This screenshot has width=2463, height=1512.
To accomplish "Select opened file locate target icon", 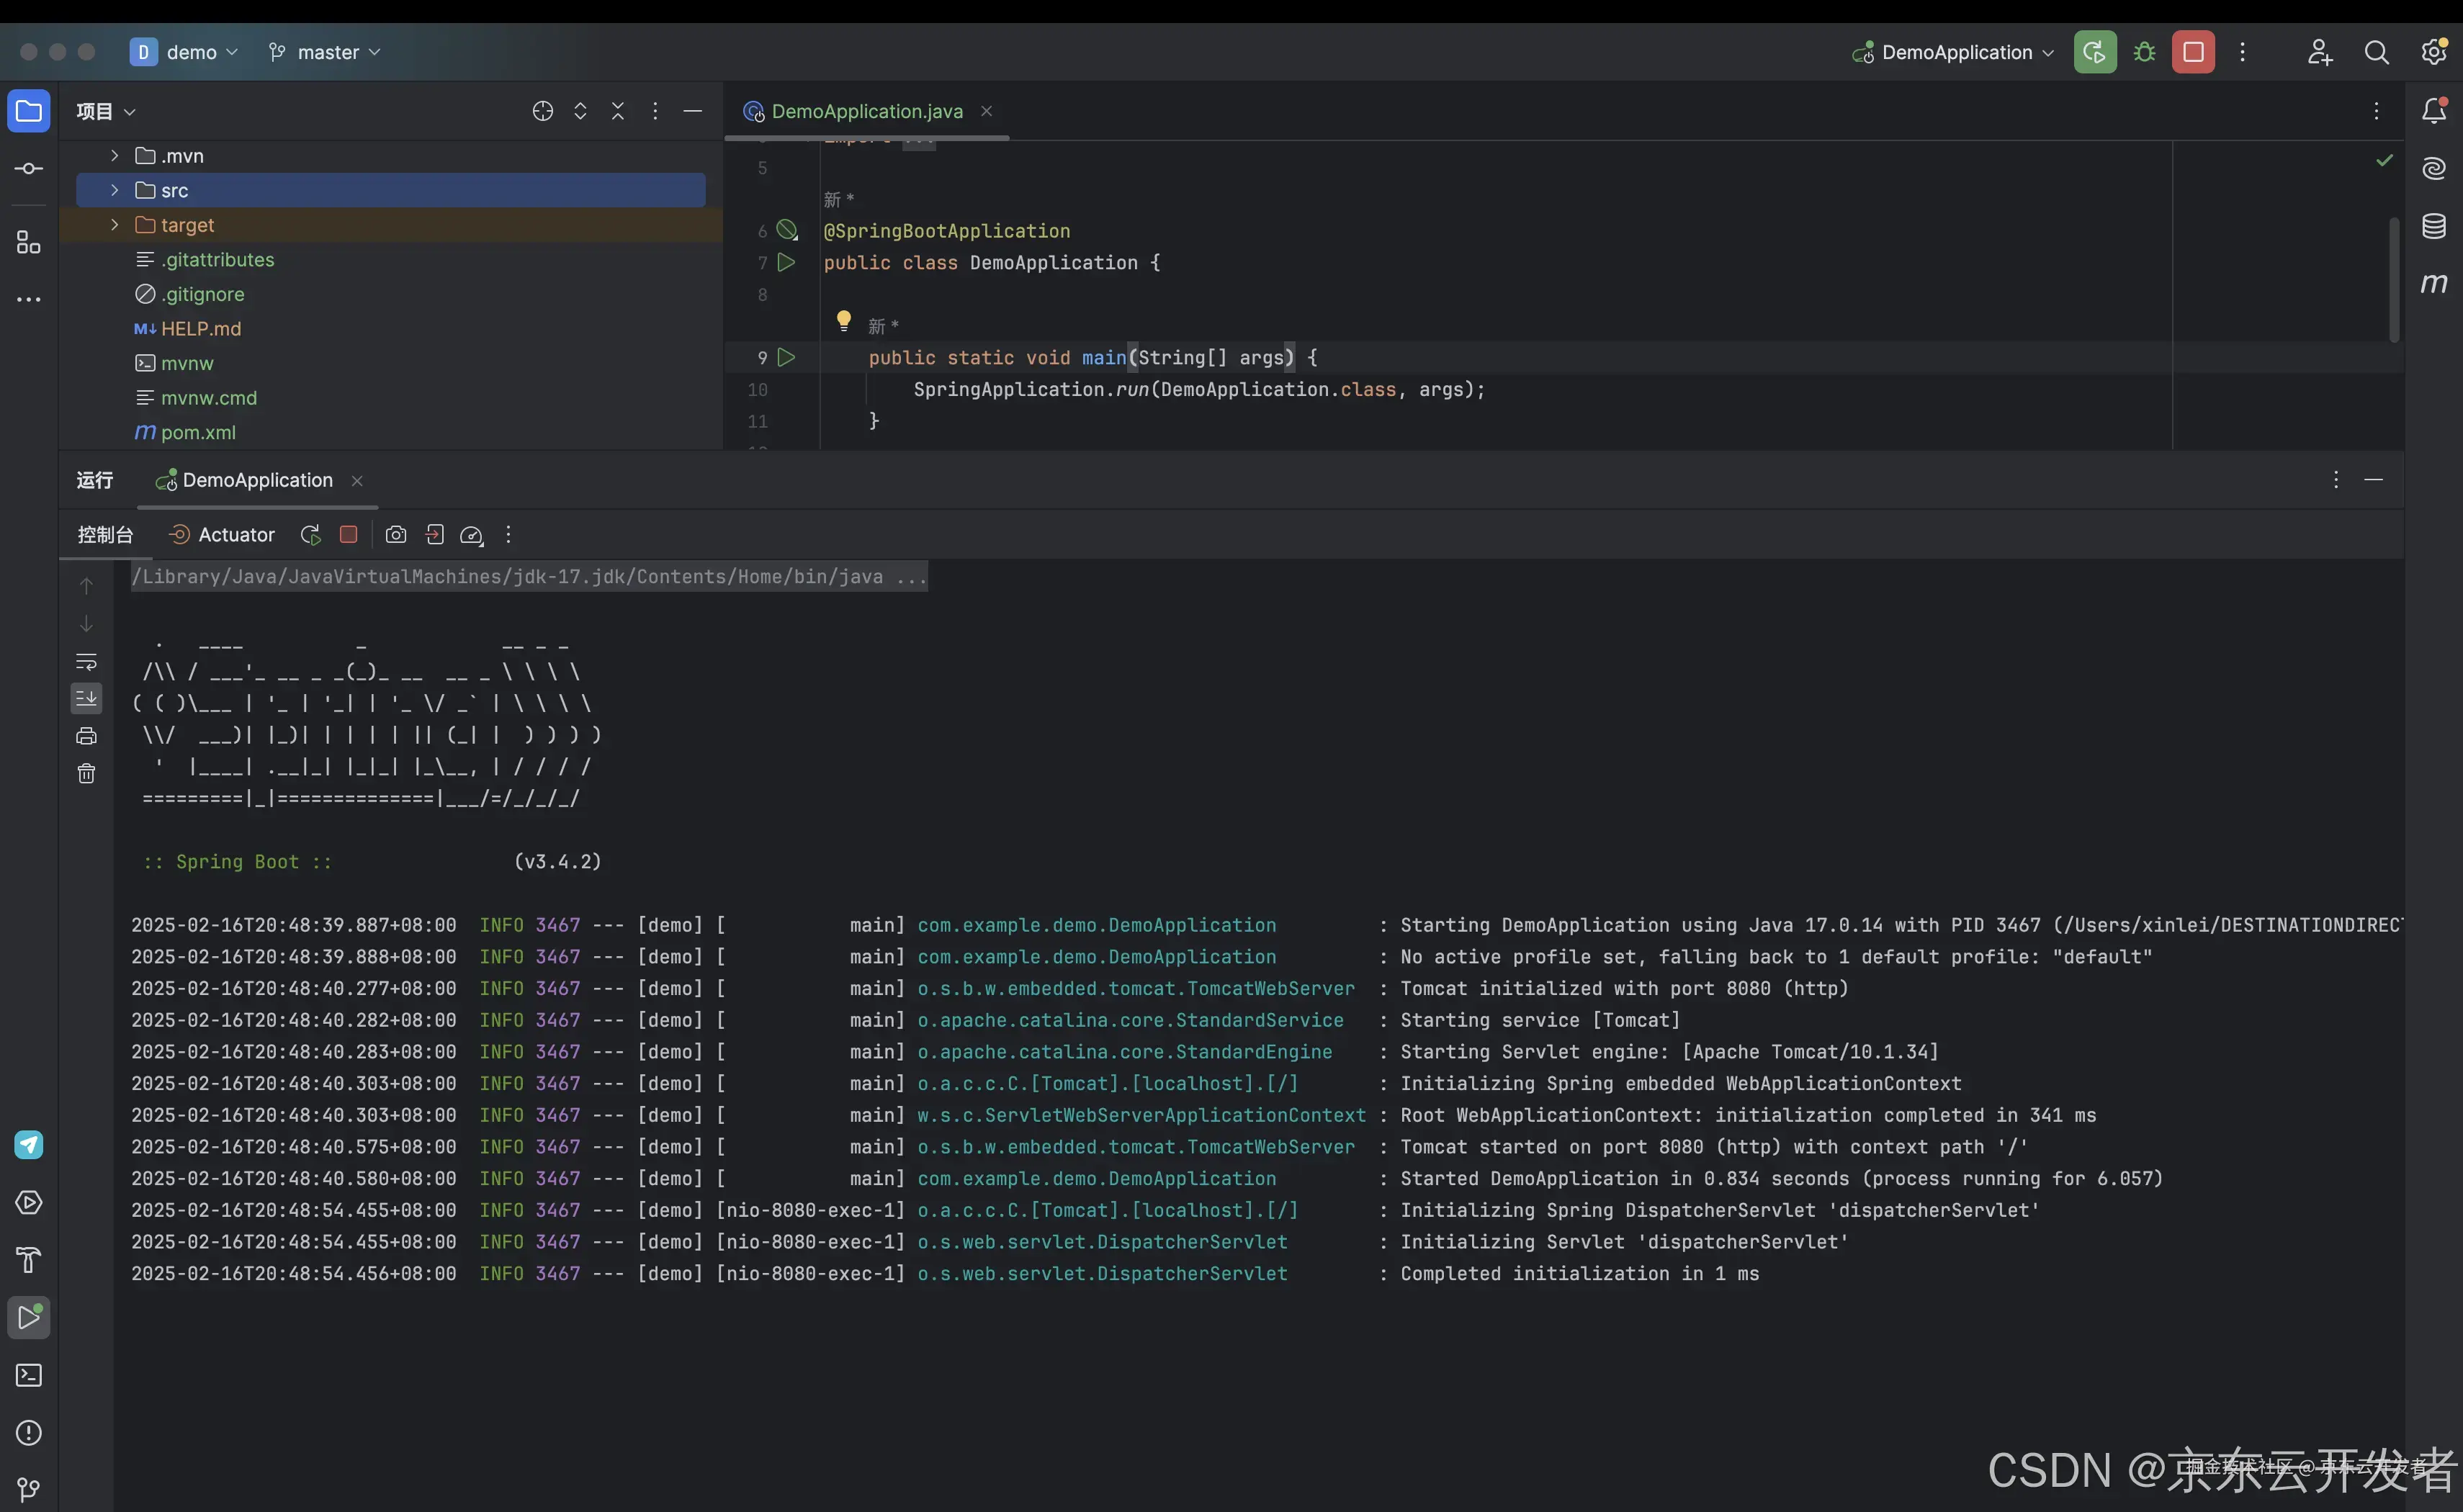I will (543, 111).
